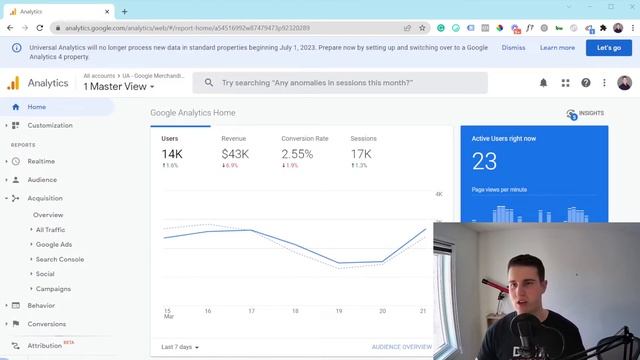Click the Learn more link
Viewport: 640px width, 360px height.
(x=557, y=48)
